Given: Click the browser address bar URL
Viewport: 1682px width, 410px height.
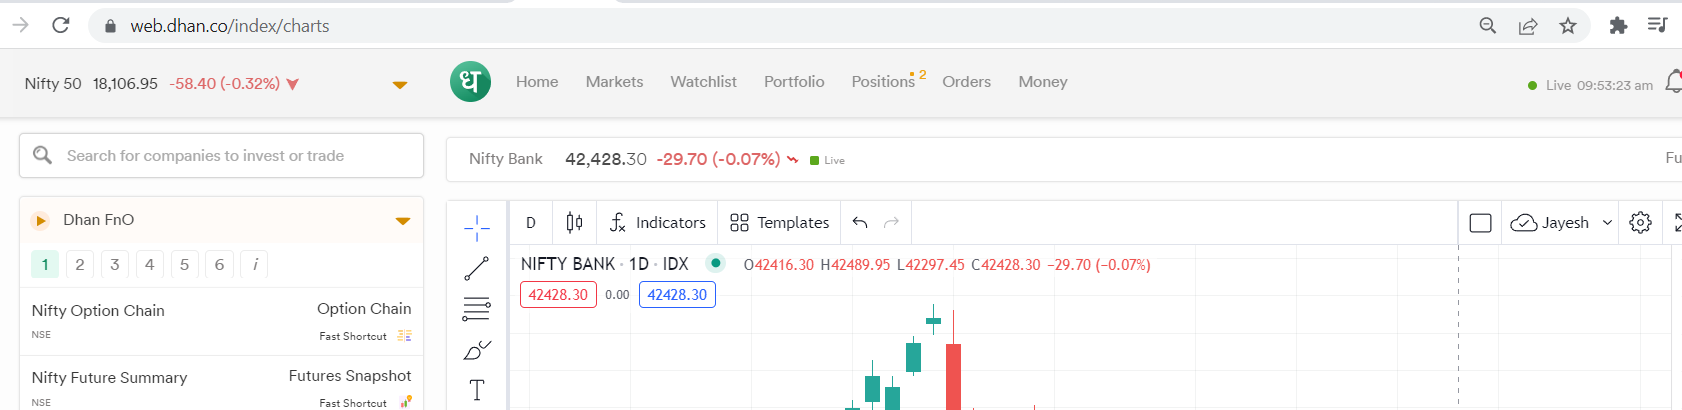Looking at the screenshot, I should click(x=230, y=26).
